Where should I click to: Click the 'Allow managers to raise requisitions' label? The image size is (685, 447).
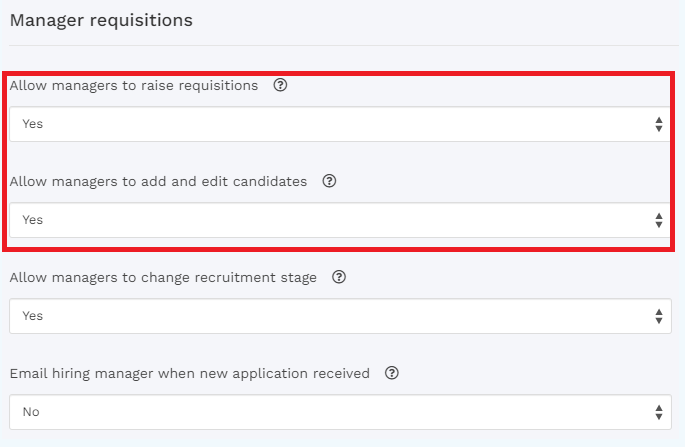tap(134, 86)
